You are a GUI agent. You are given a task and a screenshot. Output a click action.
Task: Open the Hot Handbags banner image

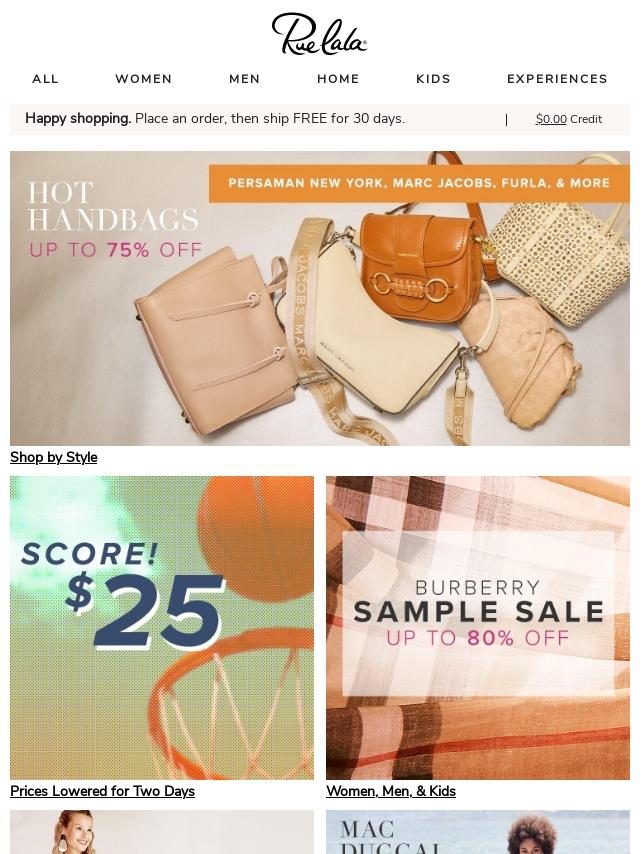(x=320, y=298)
